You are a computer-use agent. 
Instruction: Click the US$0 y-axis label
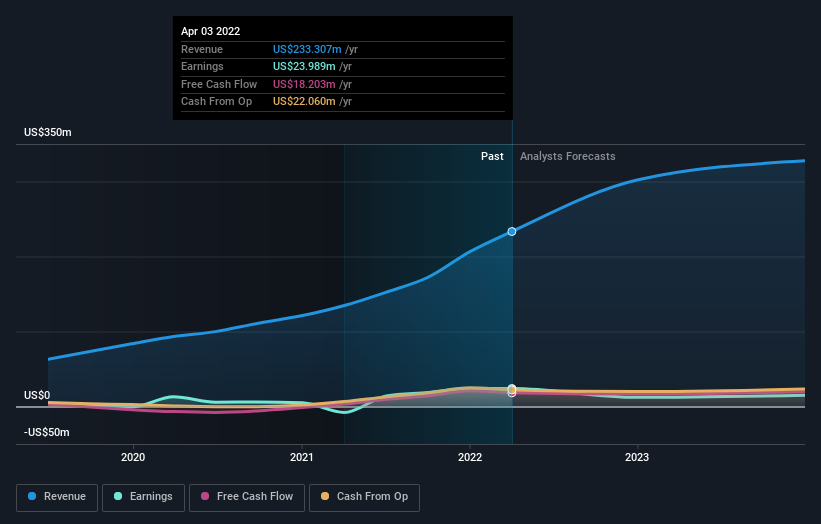(37, 395)
